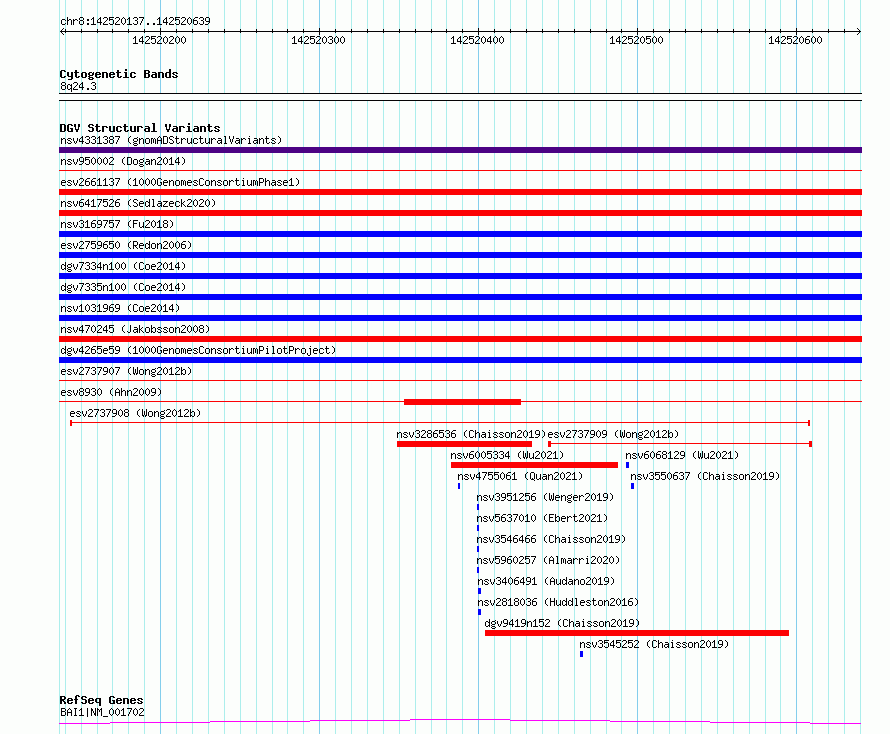The width and height of the screenshot is (890, 734).
Task: Select the red nsv6005334 Wu2021 bar
Action: pyautogui.click(x=534, y=465)
